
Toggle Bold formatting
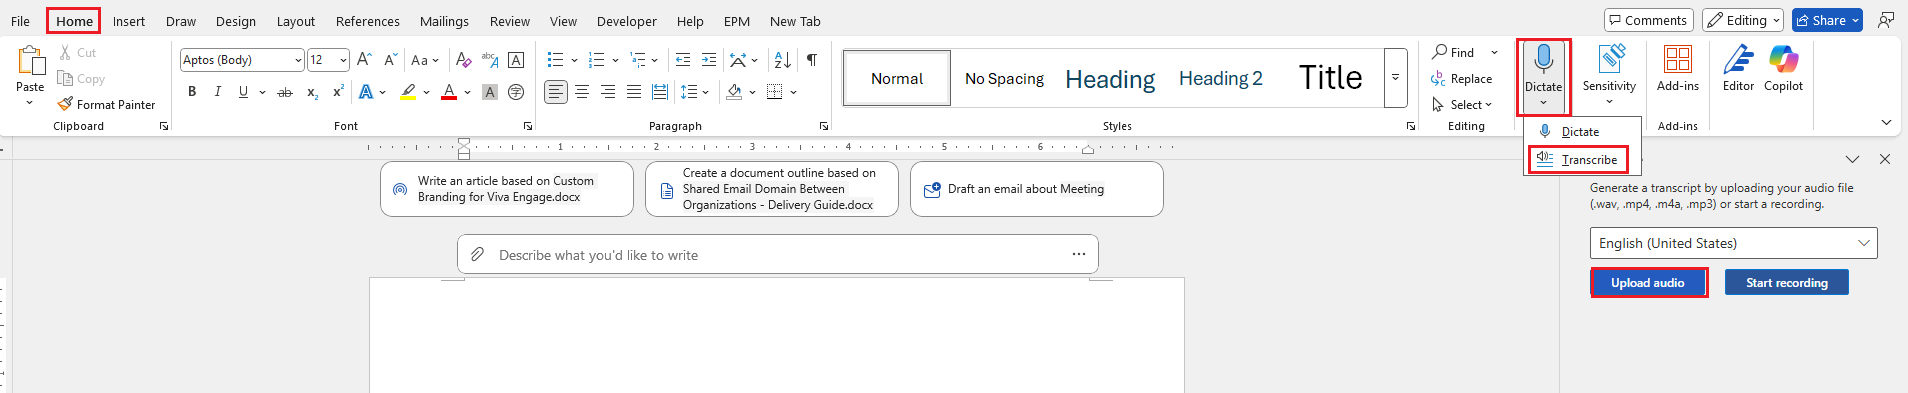(x=192, y=92)
